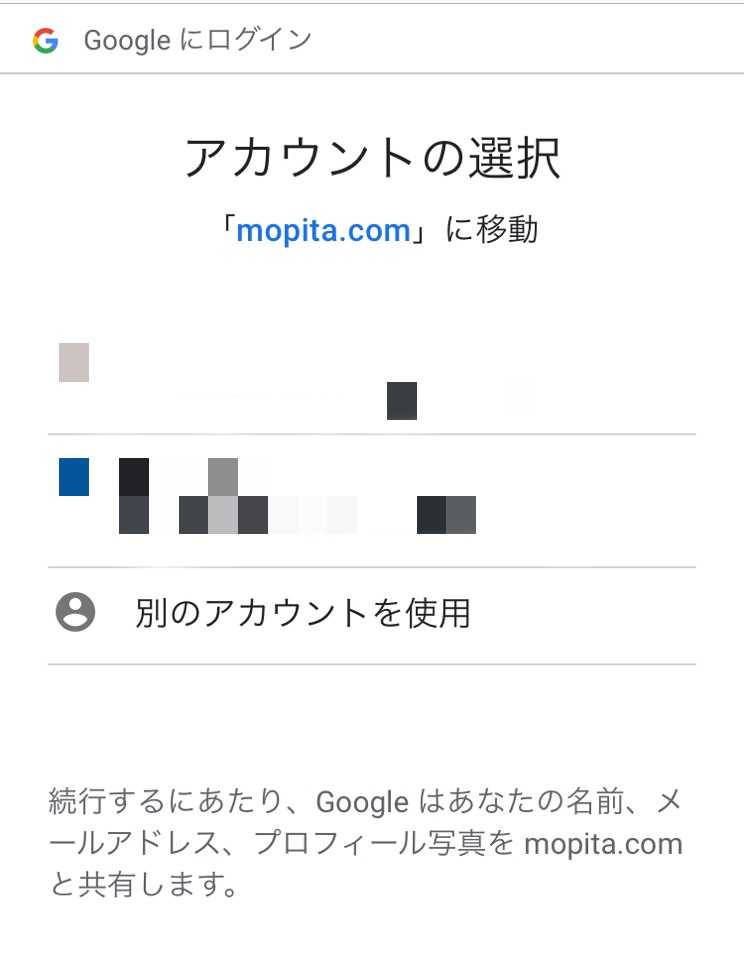Click the sharing disclosure paragraph text

coord(366,843)
